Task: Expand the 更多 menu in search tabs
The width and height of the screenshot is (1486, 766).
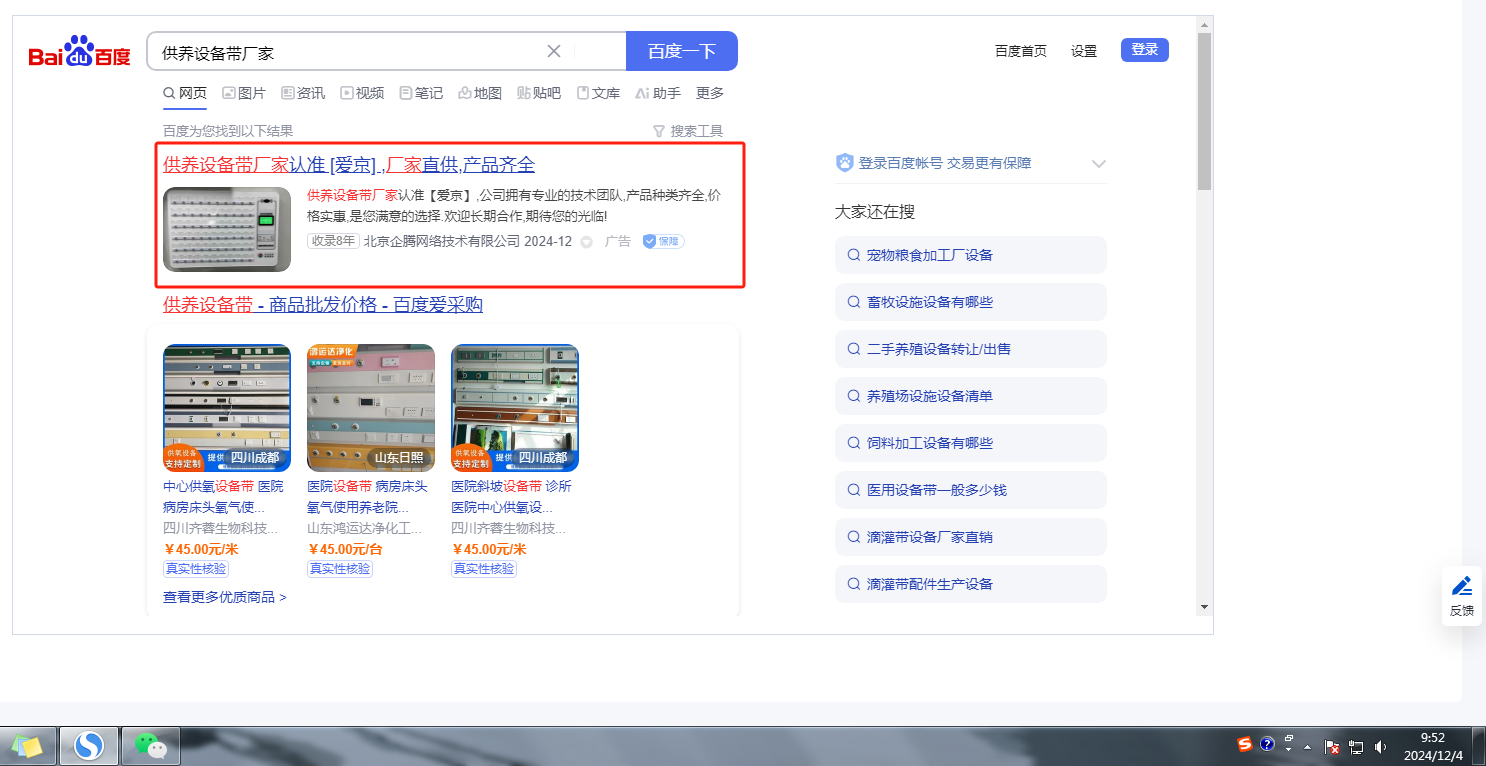Action: click(710, 93)
